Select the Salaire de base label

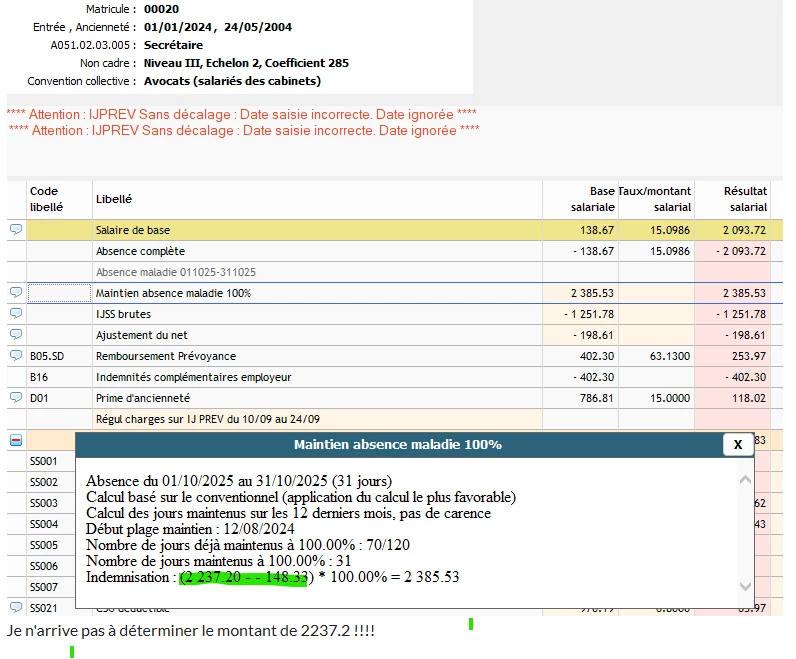pyautogui.click(x=133, y=230)
